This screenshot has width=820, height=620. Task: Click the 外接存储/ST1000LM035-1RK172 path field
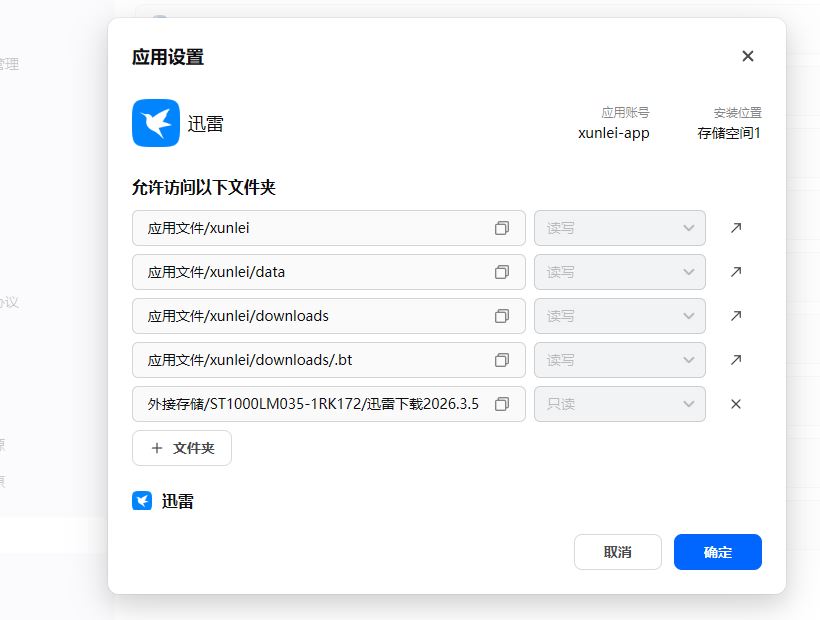pos(328,404)
